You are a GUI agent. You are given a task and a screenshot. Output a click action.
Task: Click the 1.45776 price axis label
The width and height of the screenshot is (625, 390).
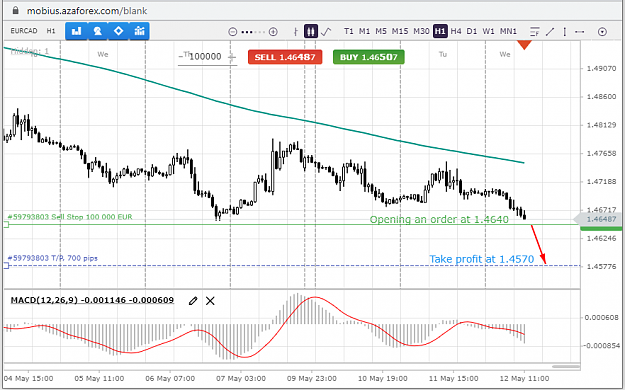pyautogui.click(x=601, y=266)
